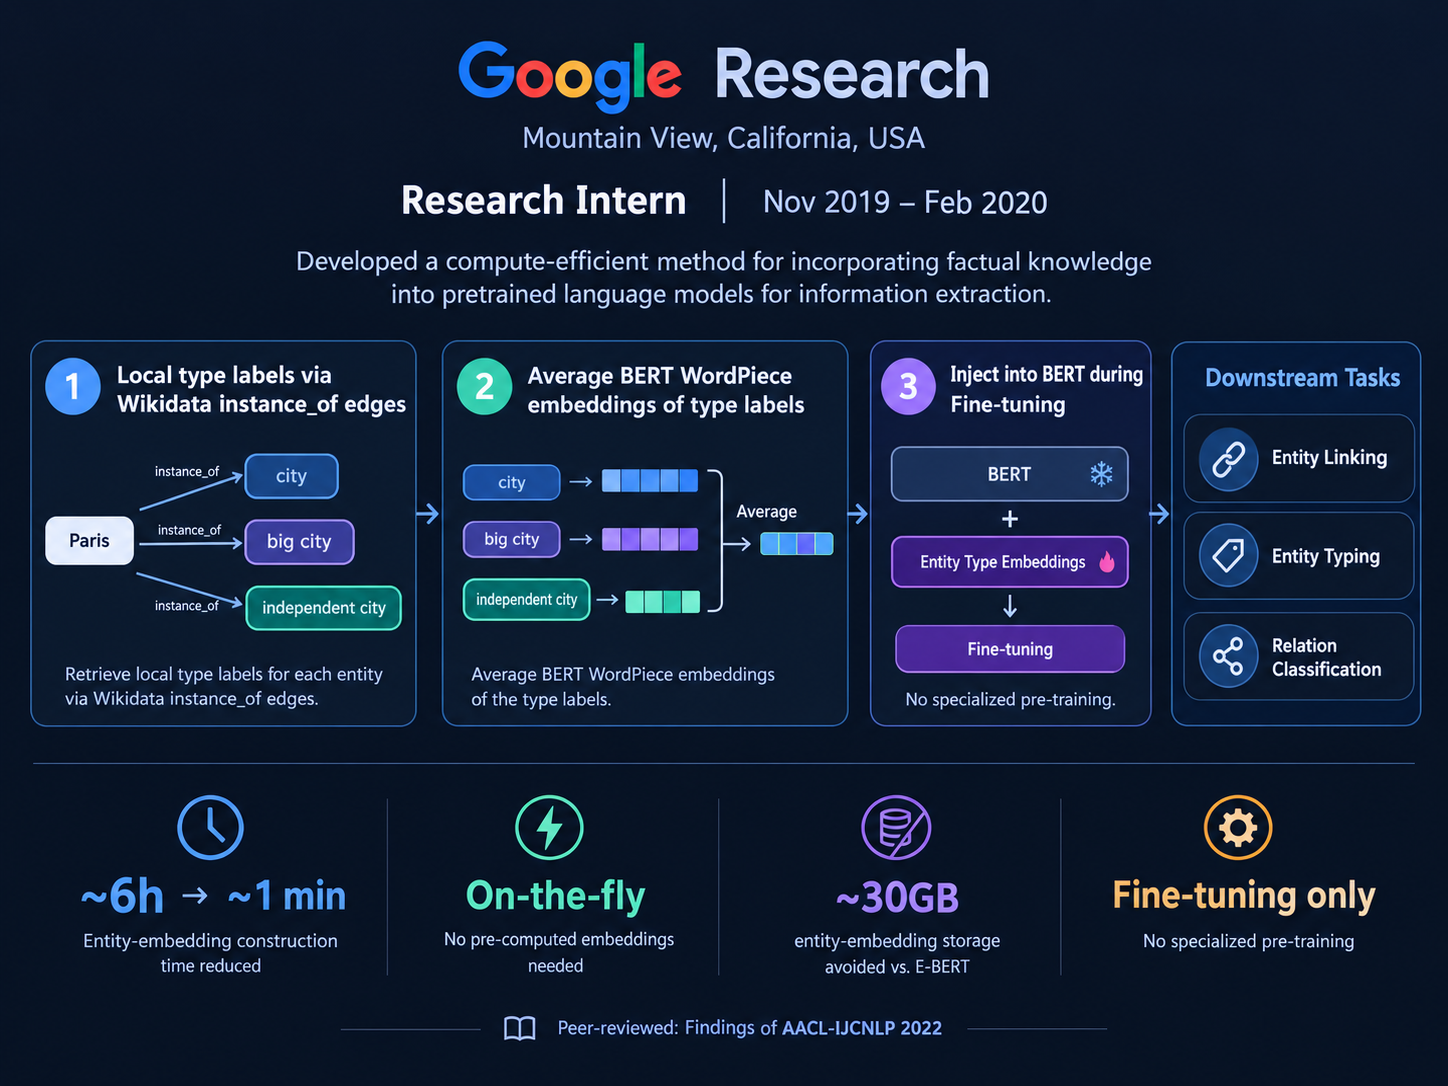Click the 'No specialized pre-training.' caption in step 3
Viewport: 1448px width, 1086px height.
[x=1010, y=699]
